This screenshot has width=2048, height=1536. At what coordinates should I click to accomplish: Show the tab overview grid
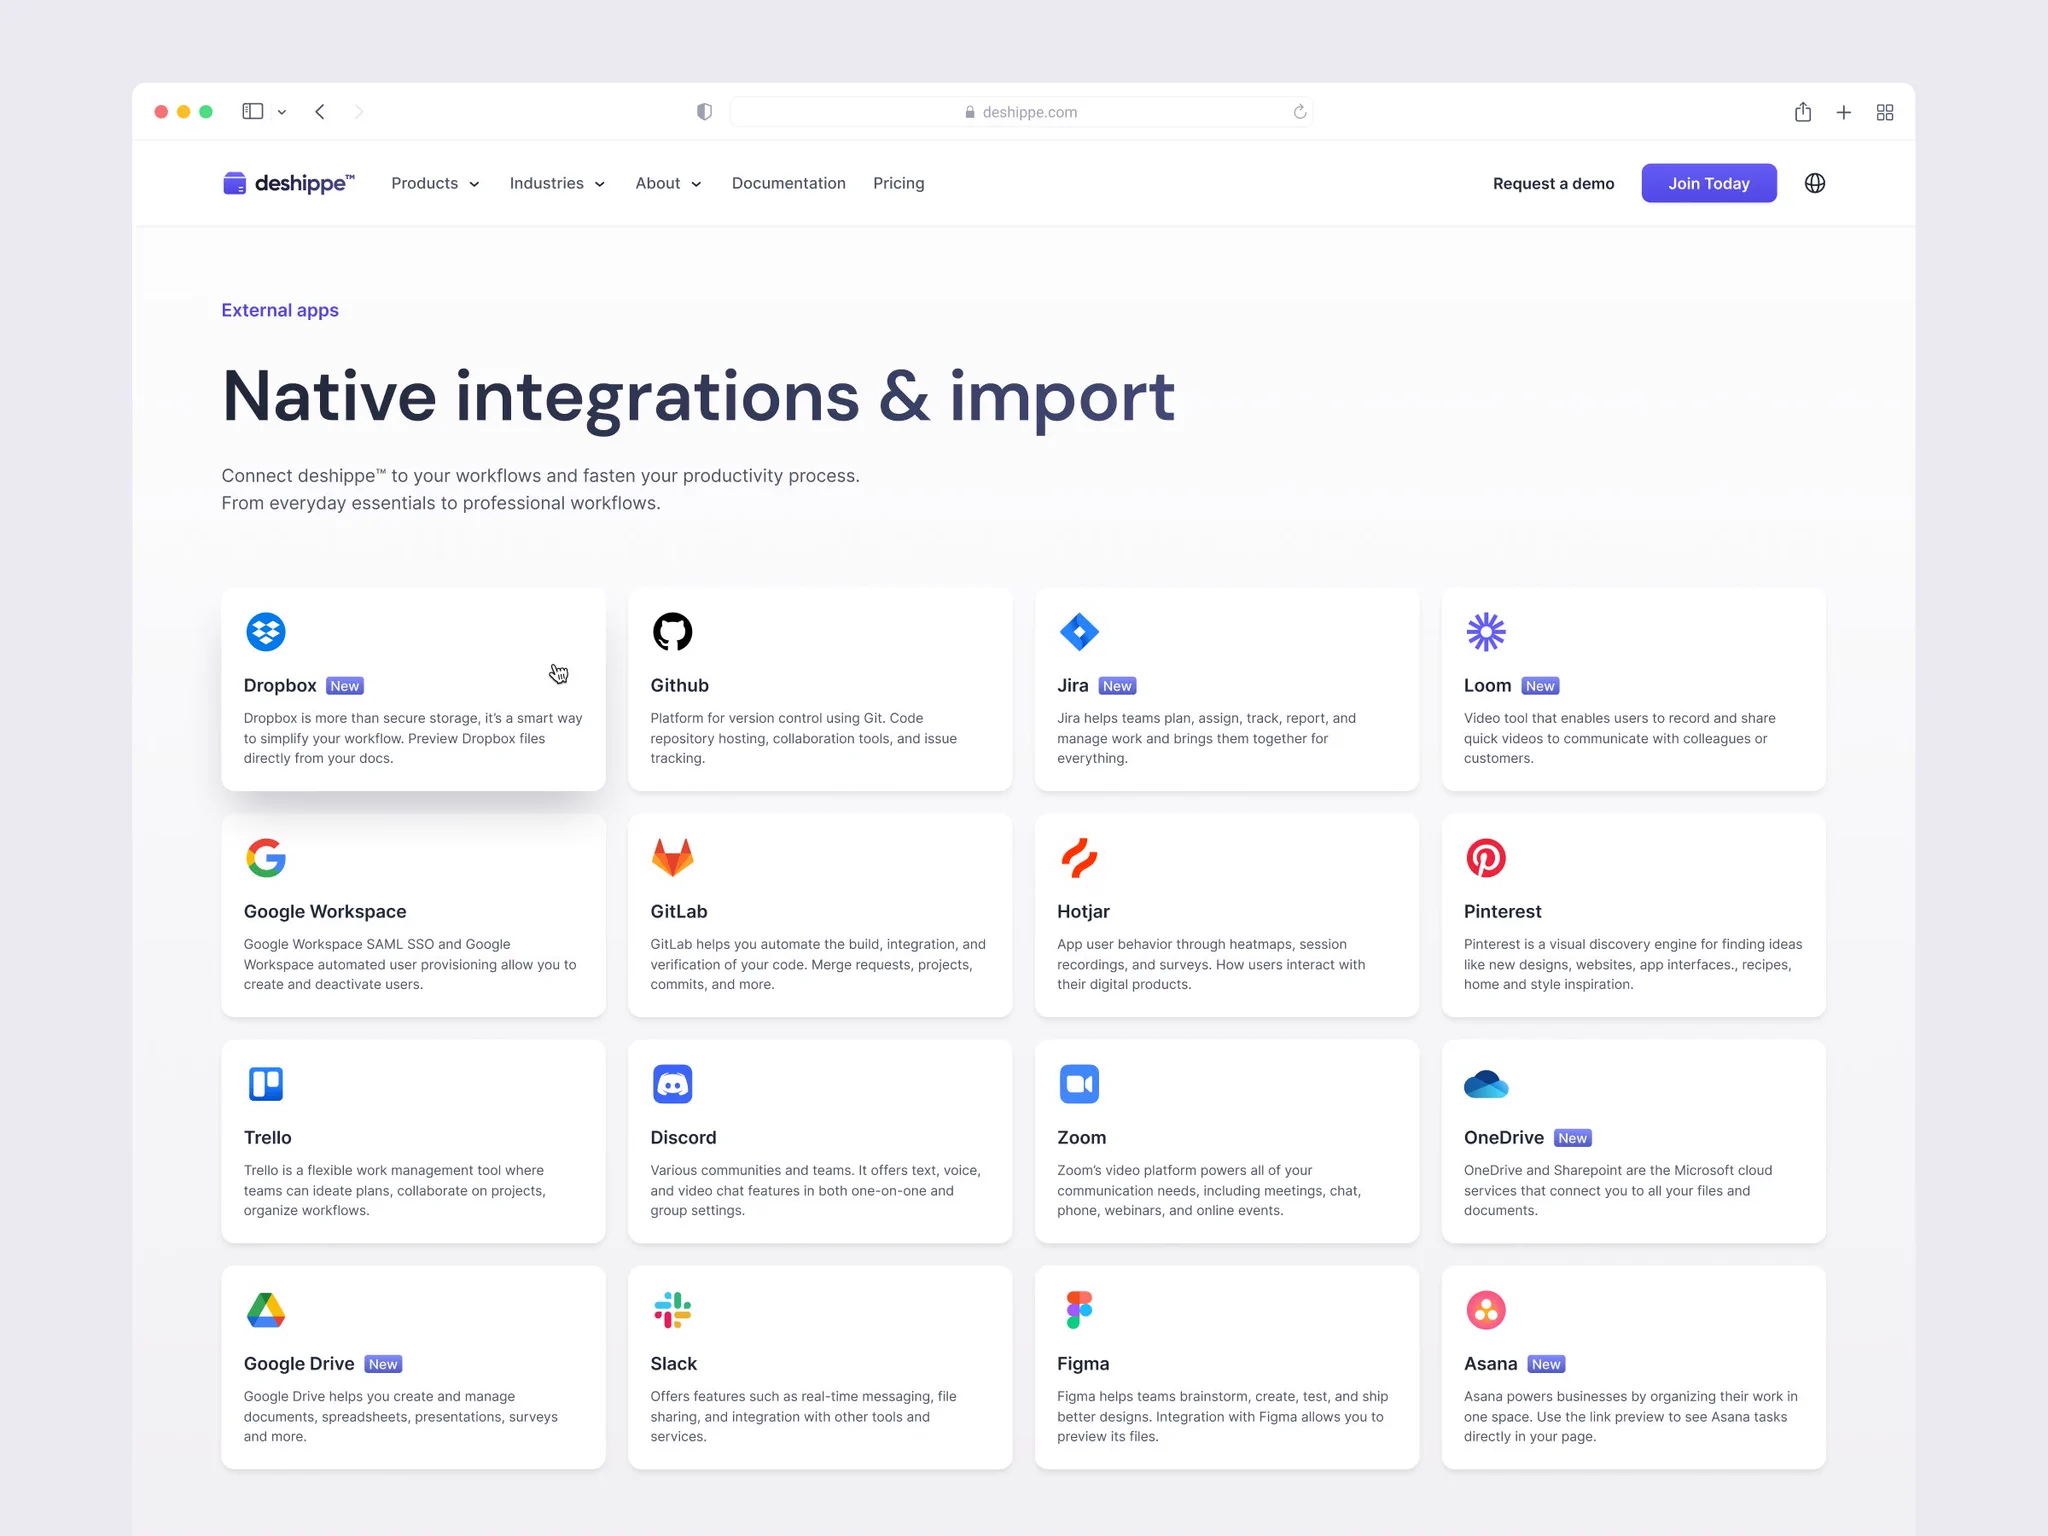[x=1885, y=113]
